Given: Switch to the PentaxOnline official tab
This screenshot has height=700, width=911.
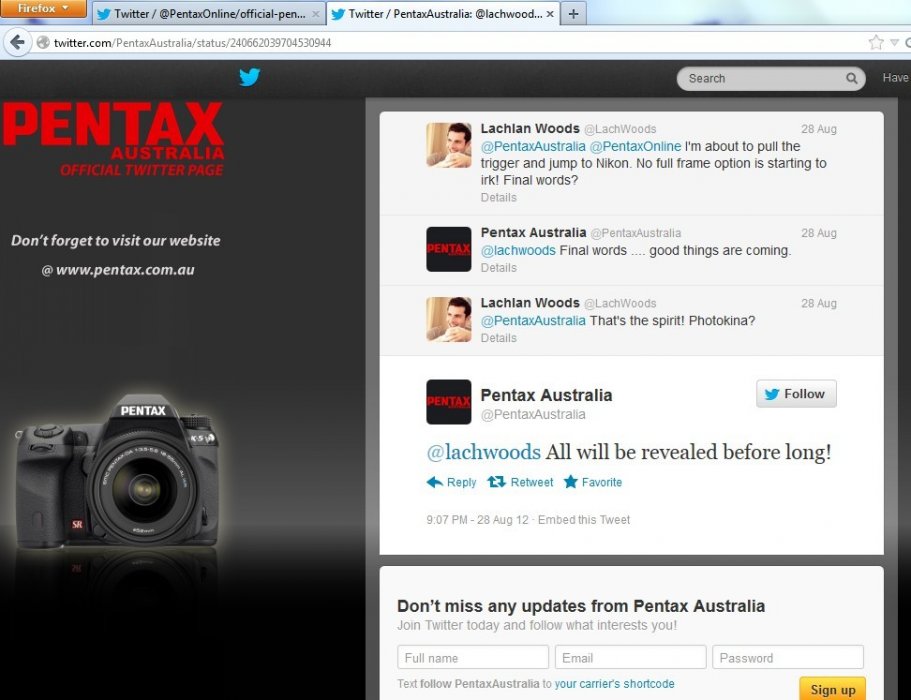Looking at the screenshot, I should click(x=206, y=14).
